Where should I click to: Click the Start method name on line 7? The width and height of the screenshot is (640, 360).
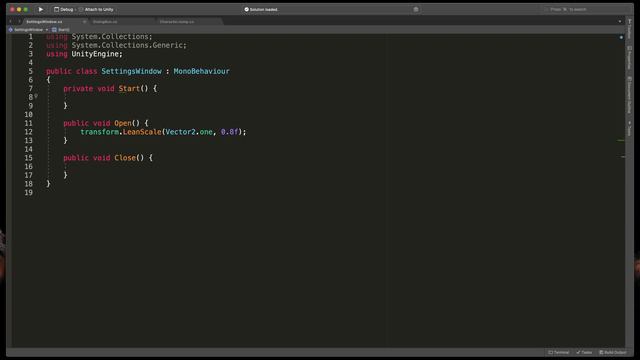[129, 88]
